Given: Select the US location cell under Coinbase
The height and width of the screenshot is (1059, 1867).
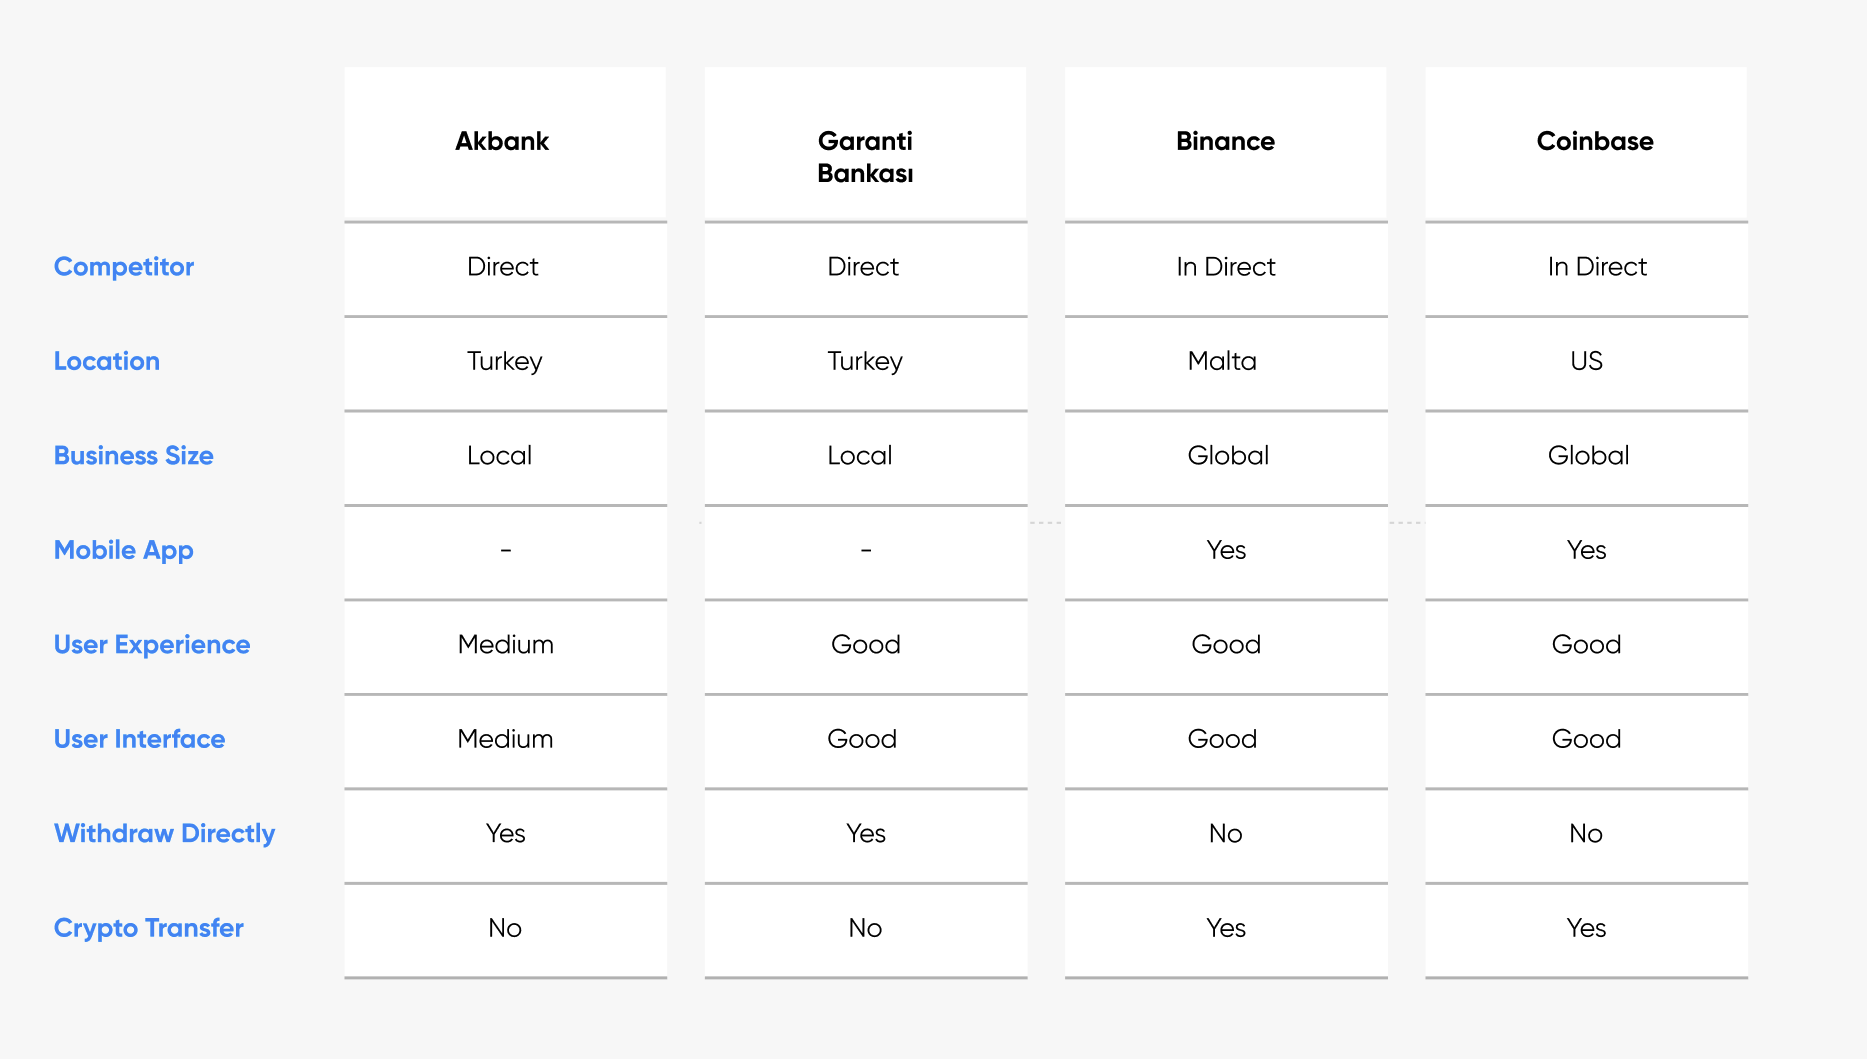Looking at the screenshot, I should pos(1586,361).
